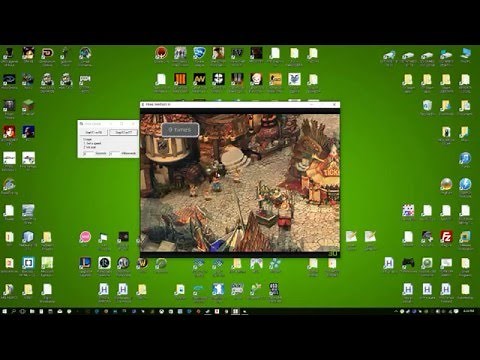This screenshot has width=480, height=360.
Task: Open the Advanced Warfare AW desktop icon
Action: 199,79
